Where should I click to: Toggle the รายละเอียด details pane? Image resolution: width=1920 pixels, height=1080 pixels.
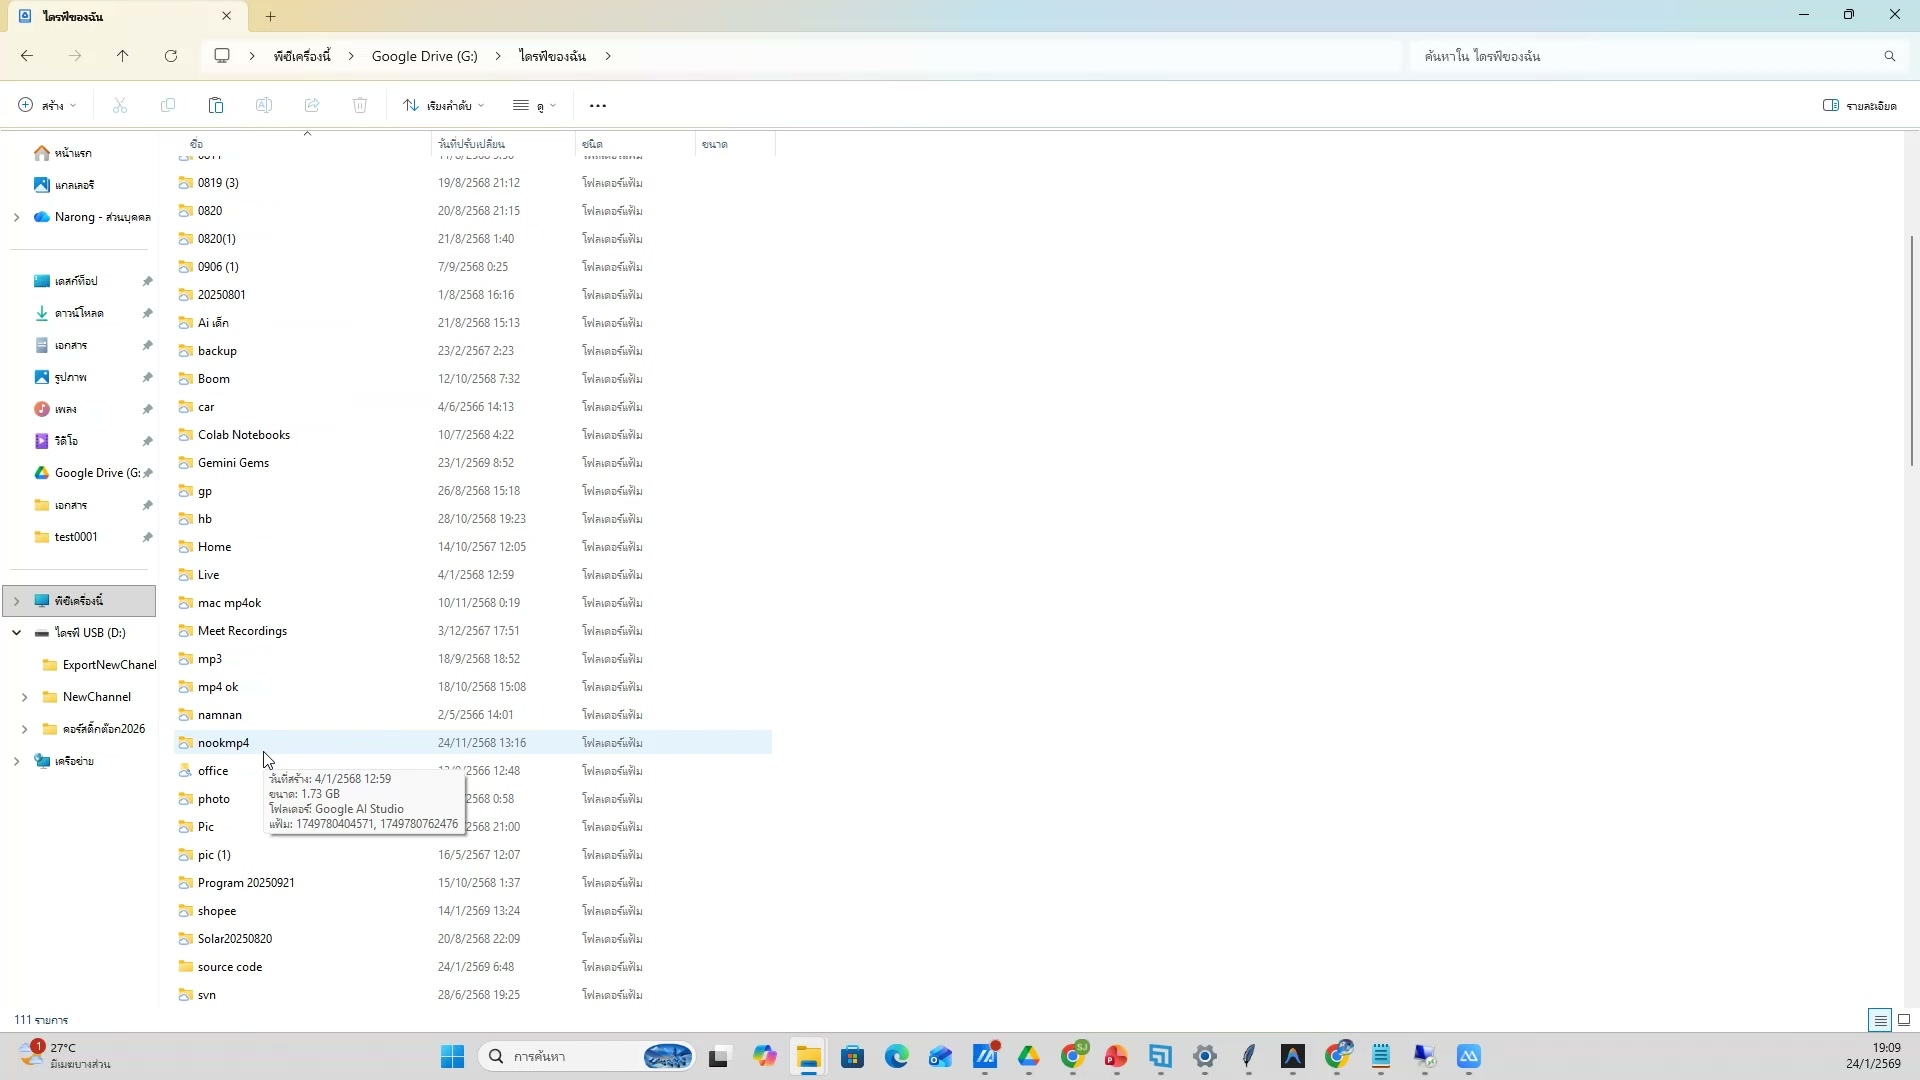1858,105
